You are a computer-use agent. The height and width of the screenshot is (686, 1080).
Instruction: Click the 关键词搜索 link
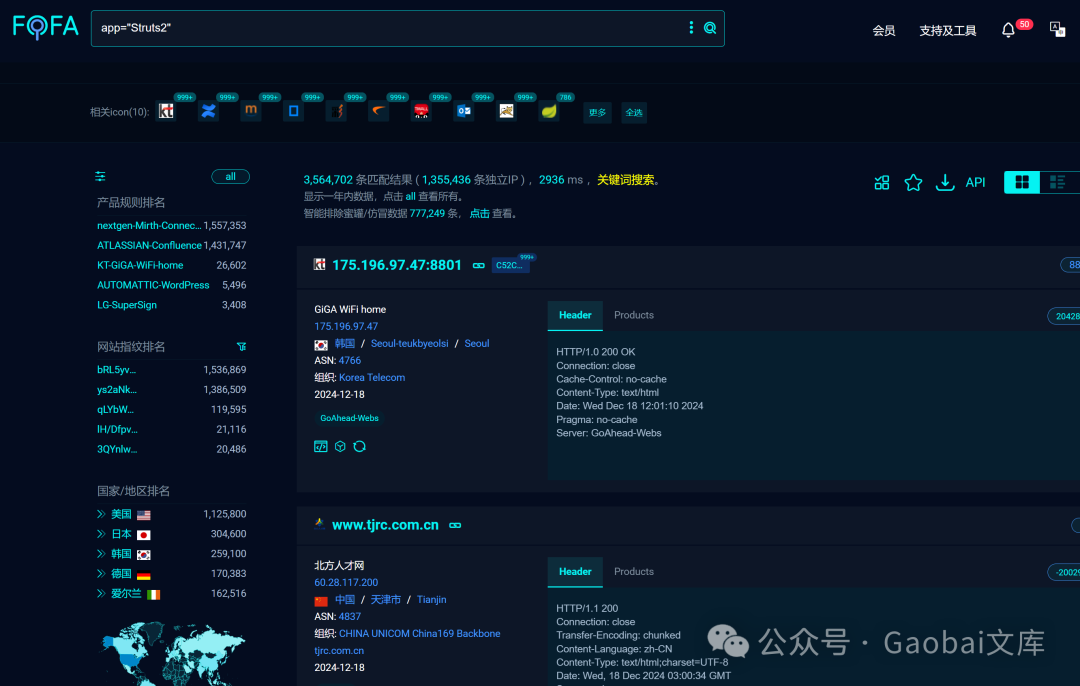(x=625, y=180)
